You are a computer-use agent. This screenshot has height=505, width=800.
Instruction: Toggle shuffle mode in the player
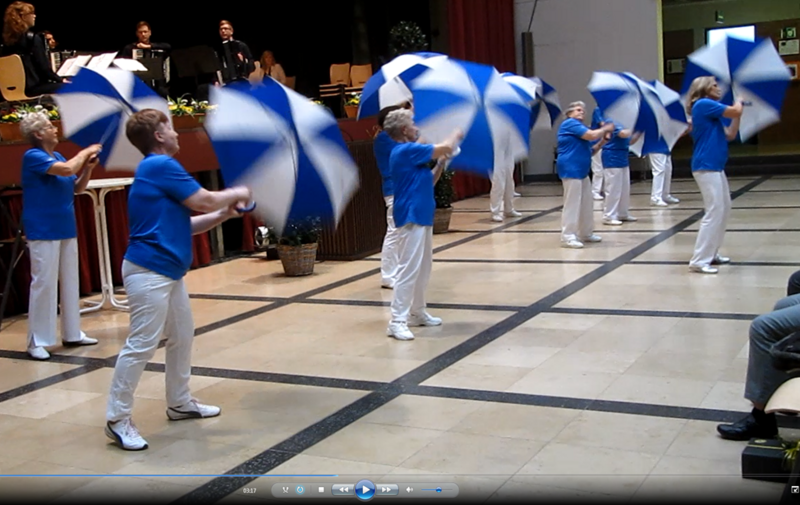click(x=286, y=490)
